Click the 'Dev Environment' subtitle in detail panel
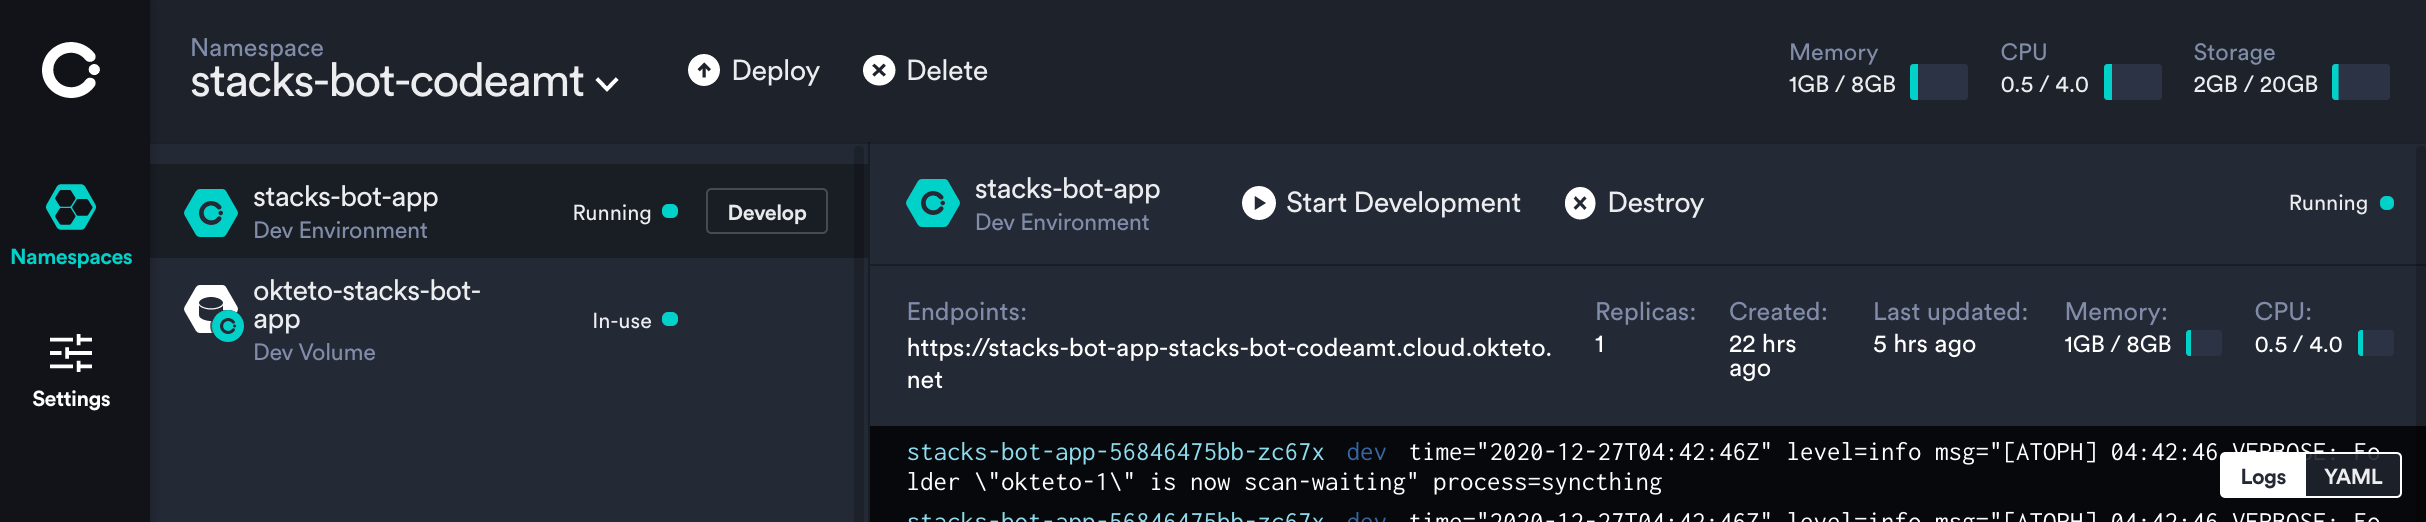Viewport: 2426px width, 522px height. (1062, 222)
